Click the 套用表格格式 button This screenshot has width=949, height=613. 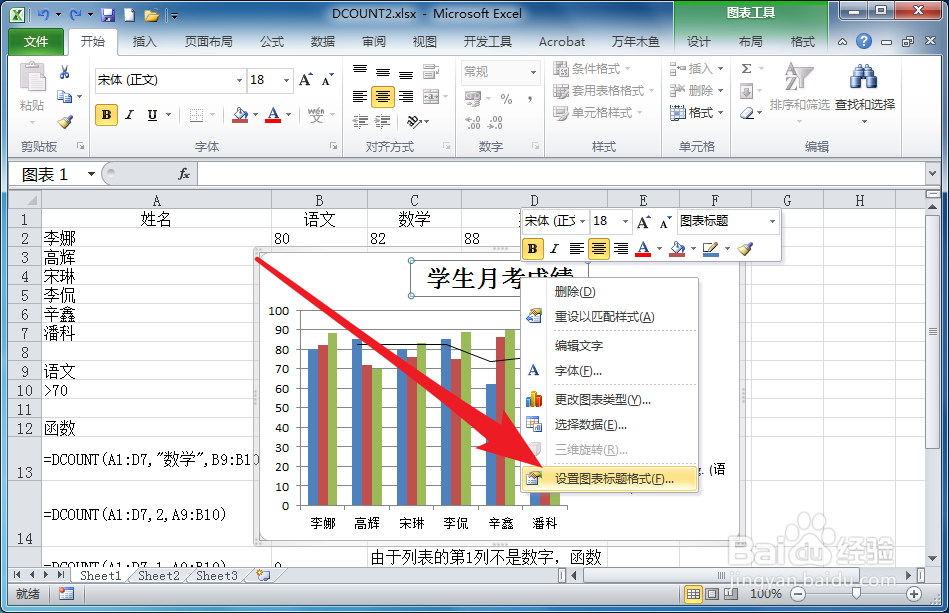point(603,91)
